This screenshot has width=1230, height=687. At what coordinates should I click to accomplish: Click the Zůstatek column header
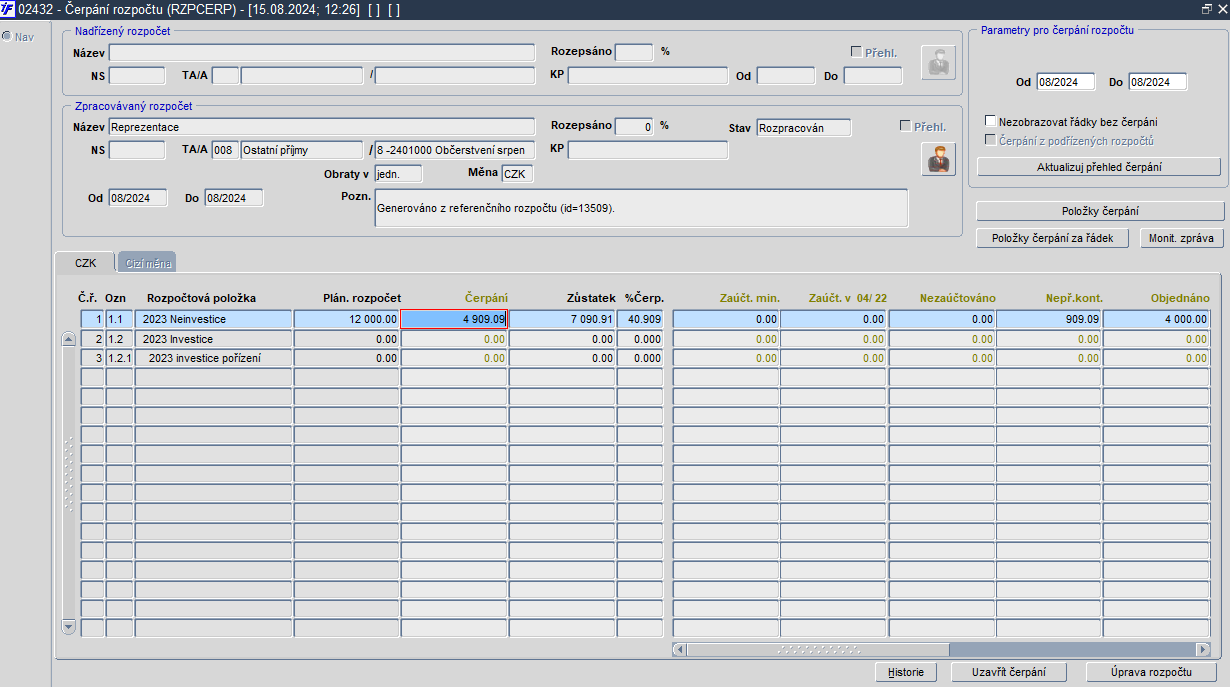[590, 298]
